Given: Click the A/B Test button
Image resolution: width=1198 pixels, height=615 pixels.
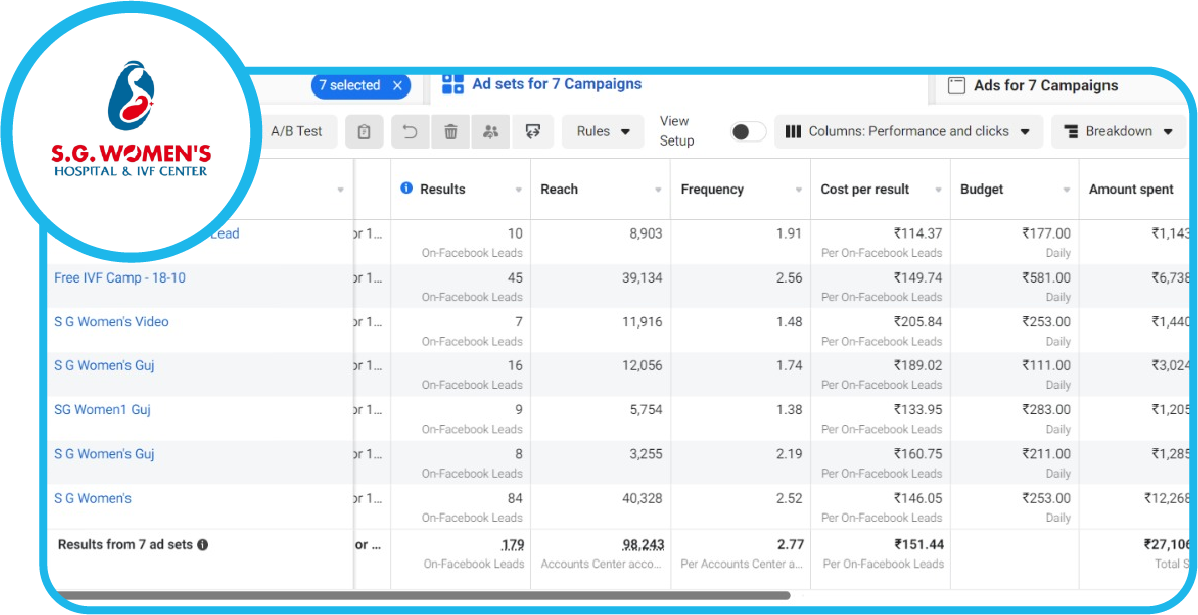Looking at the screenshot, I should [x=297, y=131].
